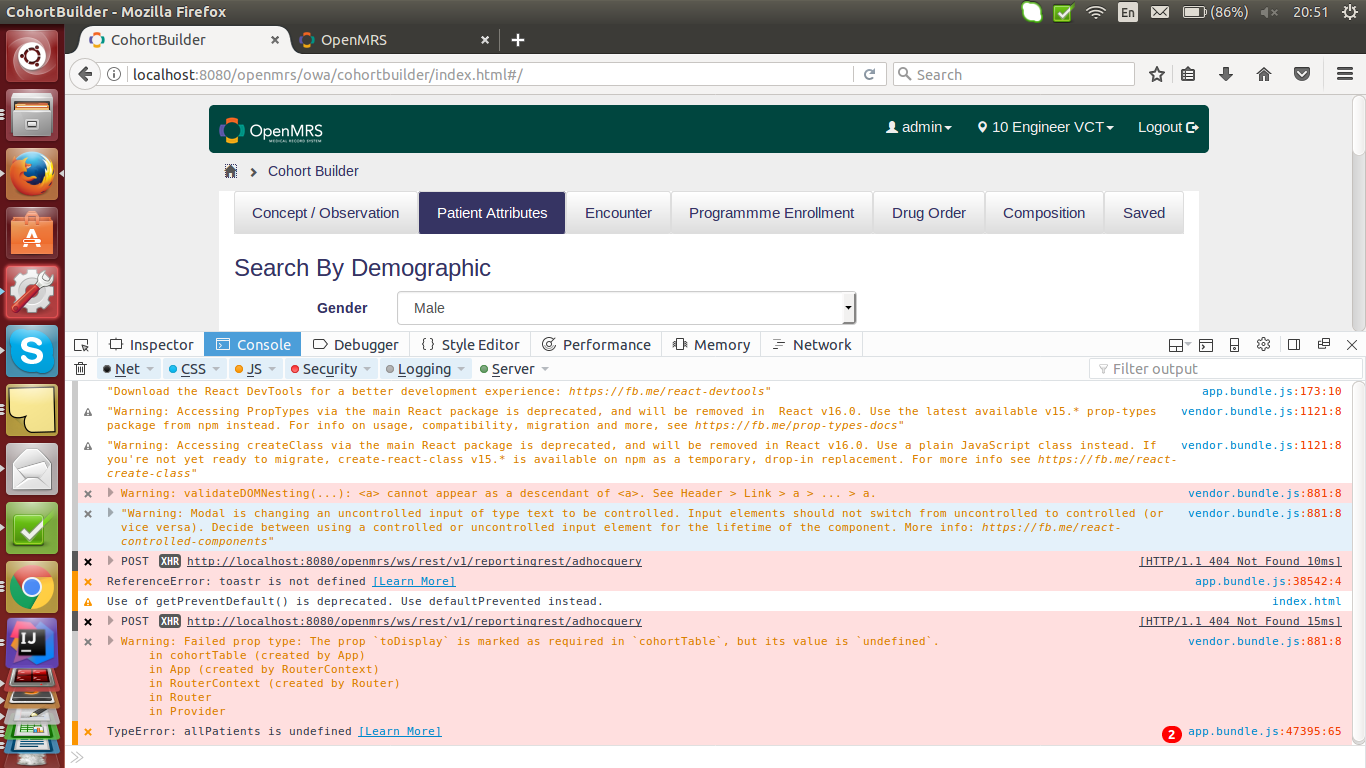
Task: Bookmark this page with the star icon
Action: (x=1156, y=73)
